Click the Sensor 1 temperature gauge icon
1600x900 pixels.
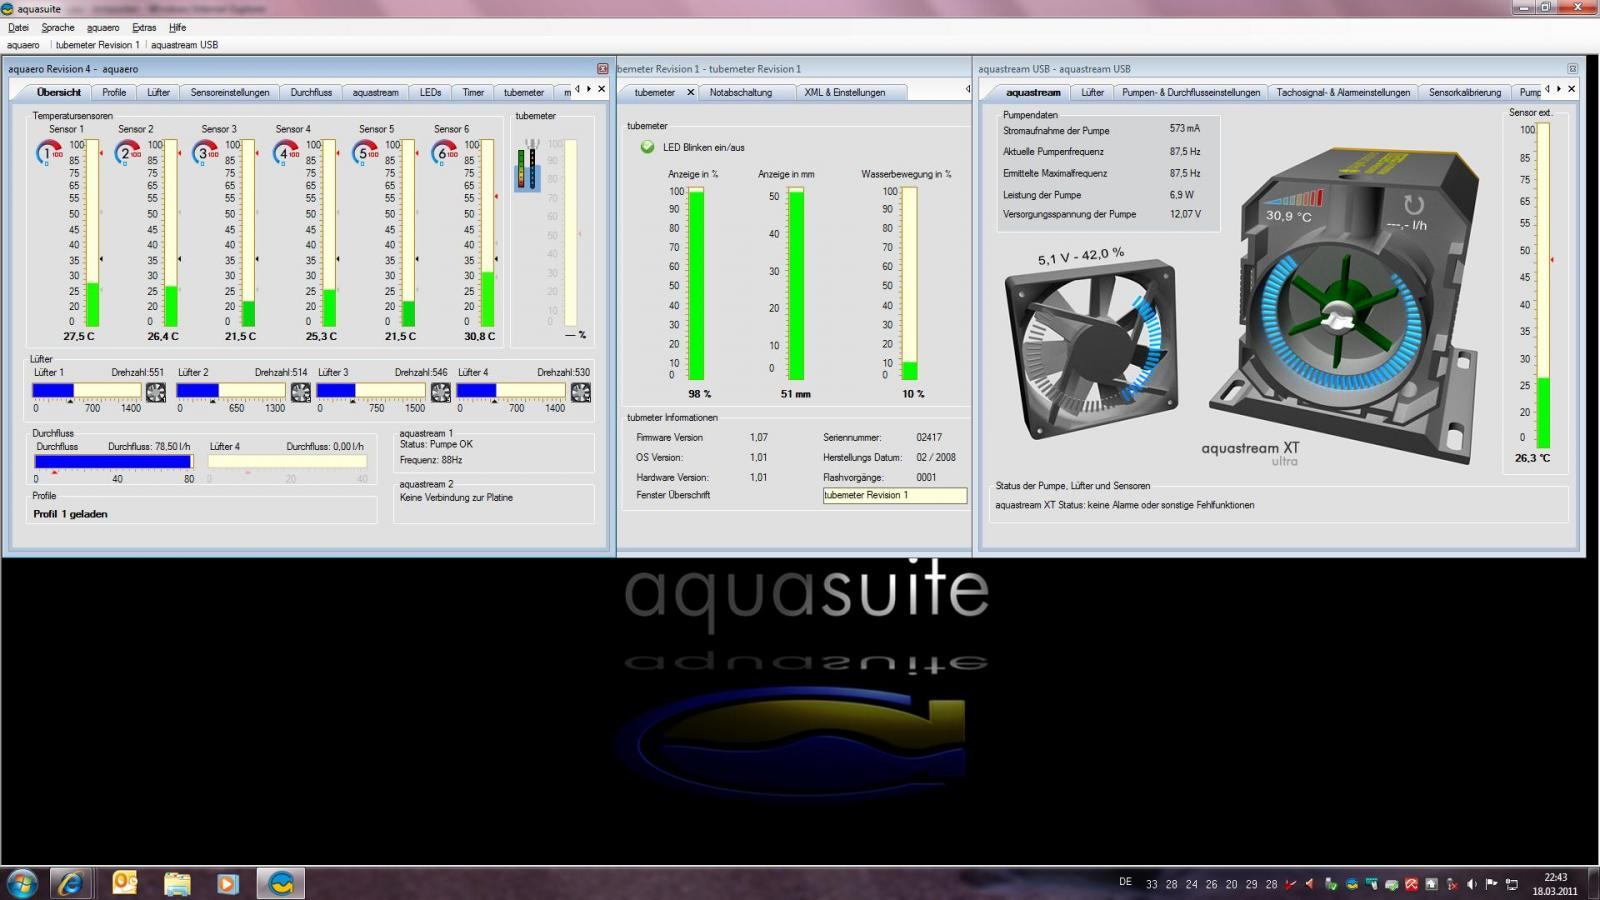coord(49,153)
